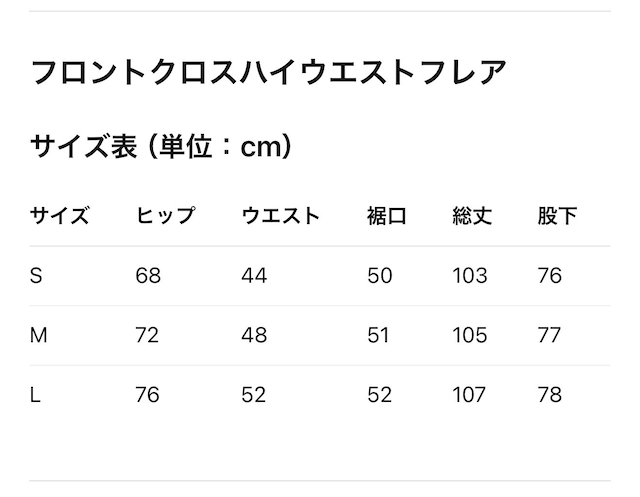Viewport: 640px width, 497px height.
Task: Click the ウエスト column header
Action: (281, 216)
